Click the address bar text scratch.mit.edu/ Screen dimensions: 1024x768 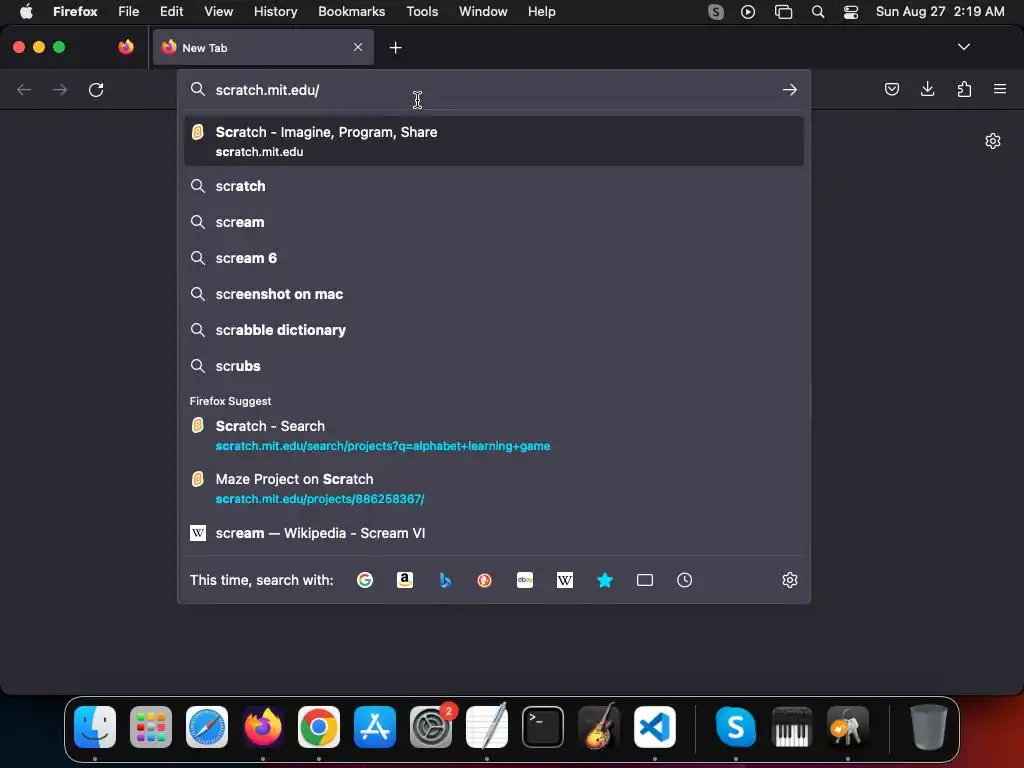(x=267, y=90)
